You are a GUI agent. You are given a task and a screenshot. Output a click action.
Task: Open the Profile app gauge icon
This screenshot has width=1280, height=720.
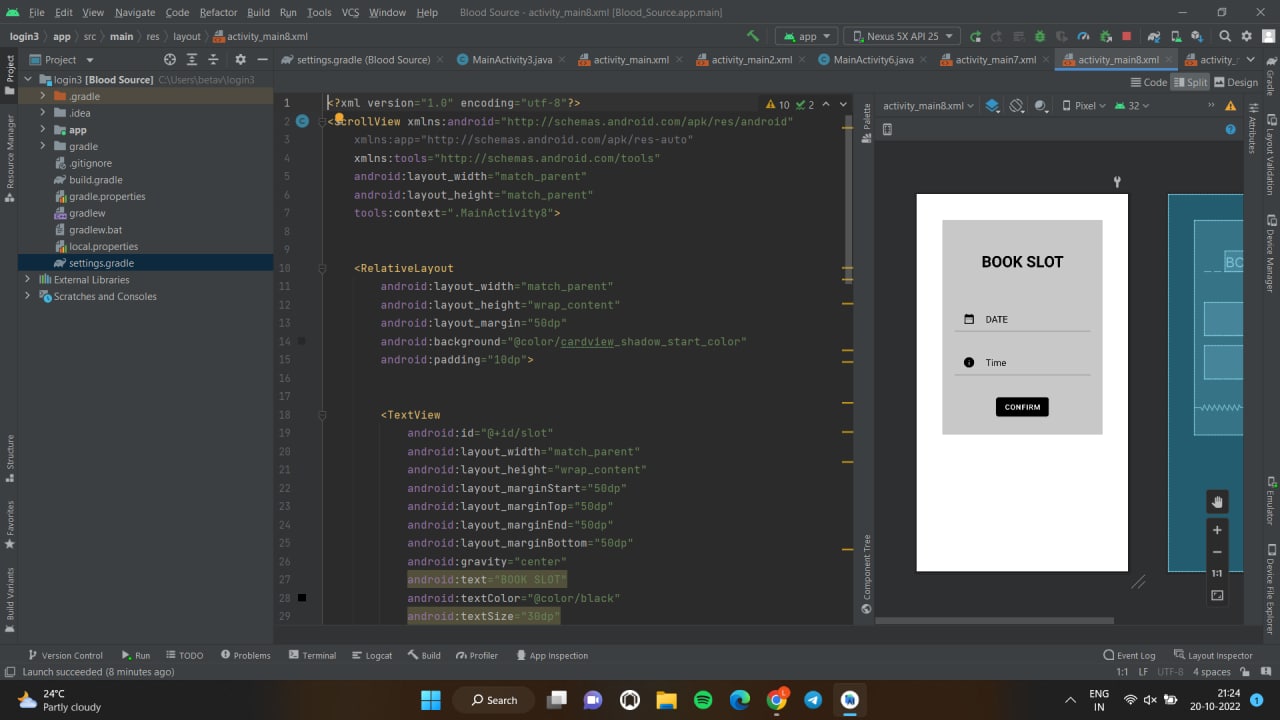point(1083,36)
